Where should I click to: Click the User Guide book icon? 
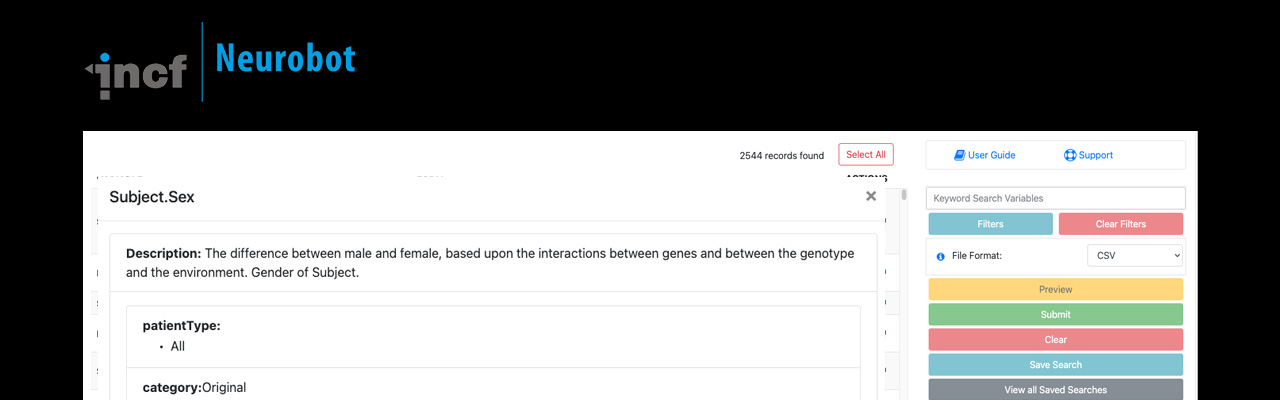959,155
